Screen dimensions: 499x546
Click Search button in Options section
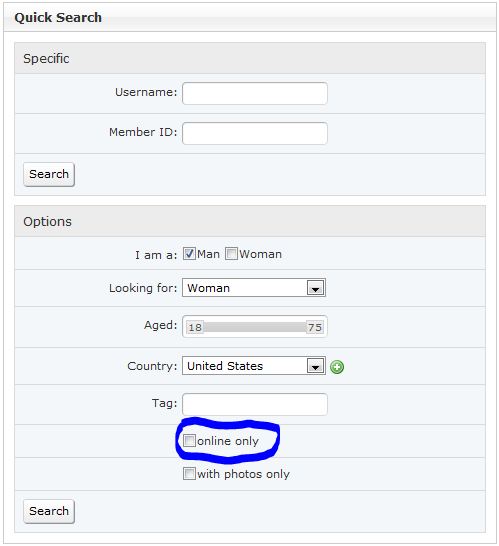click(x=49, y=511)
